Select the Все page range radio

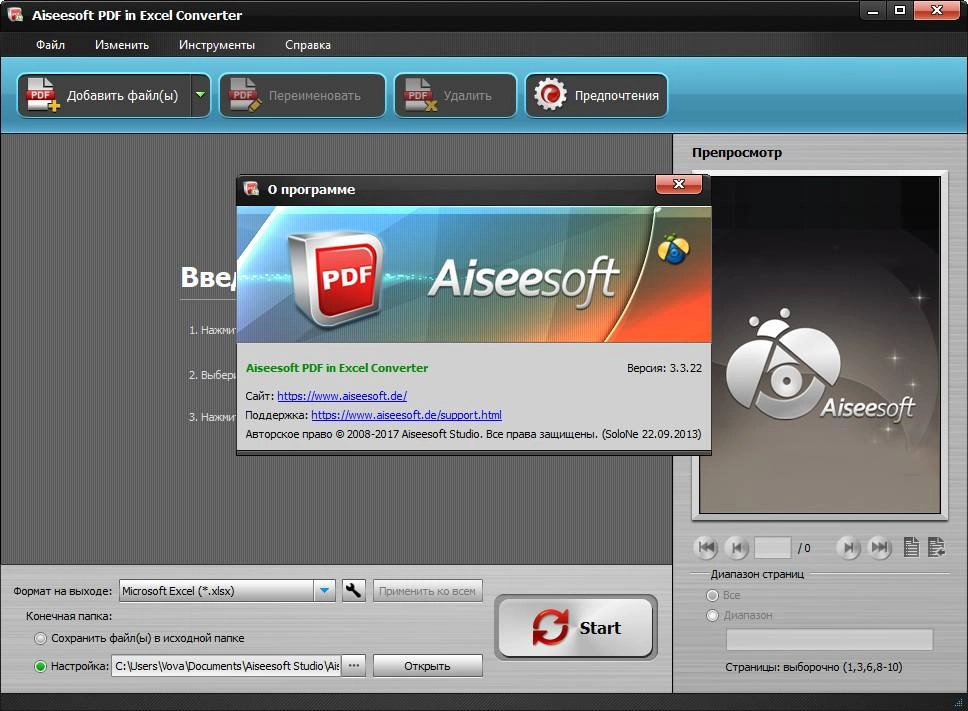coord(712,595)
